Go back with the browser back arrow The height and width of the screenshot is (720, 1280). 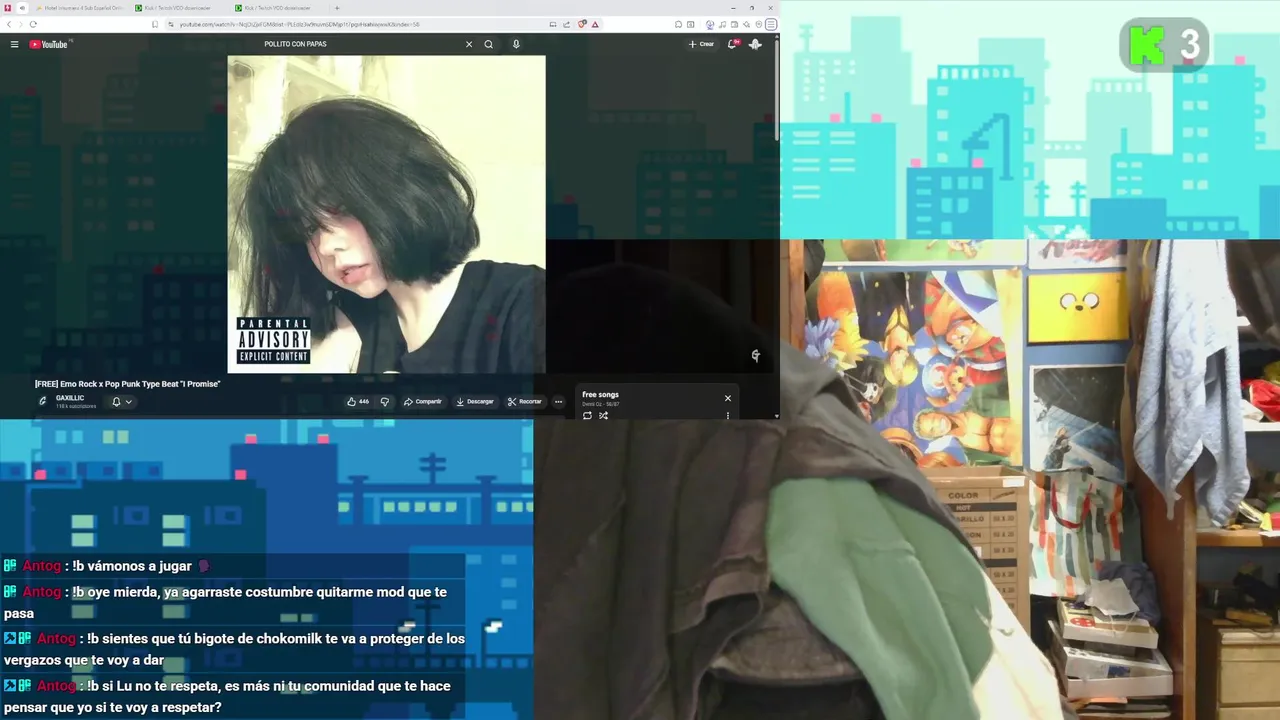[x=8, y=24]
